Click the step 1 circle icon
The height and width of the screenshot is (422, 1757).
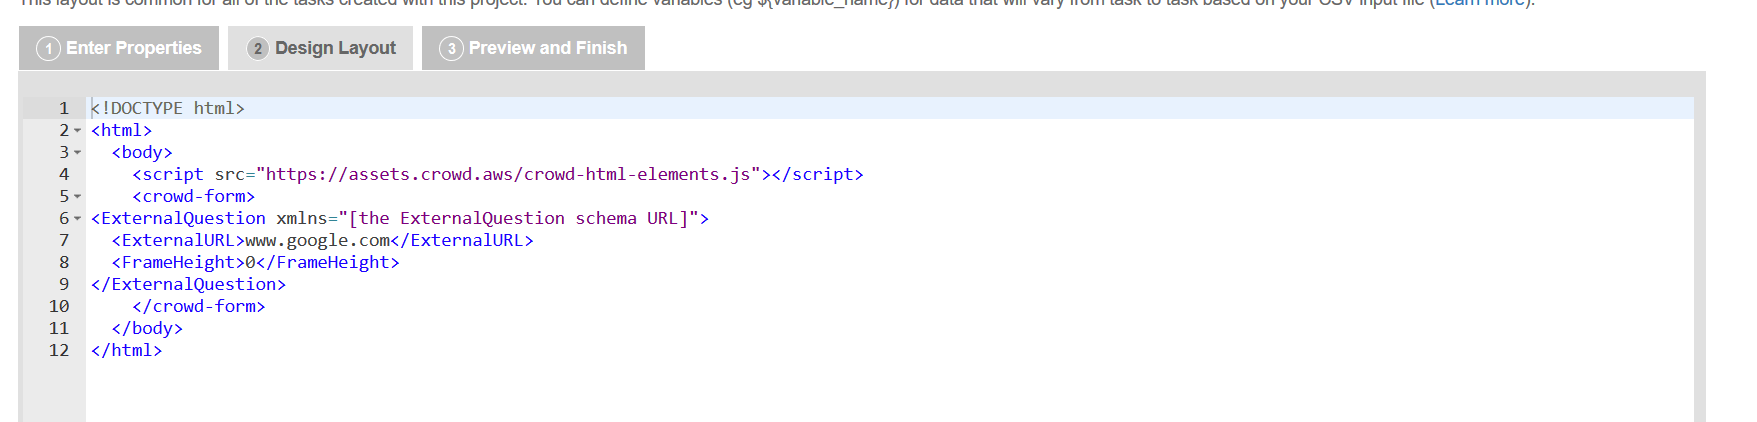[x=48, y=48]
